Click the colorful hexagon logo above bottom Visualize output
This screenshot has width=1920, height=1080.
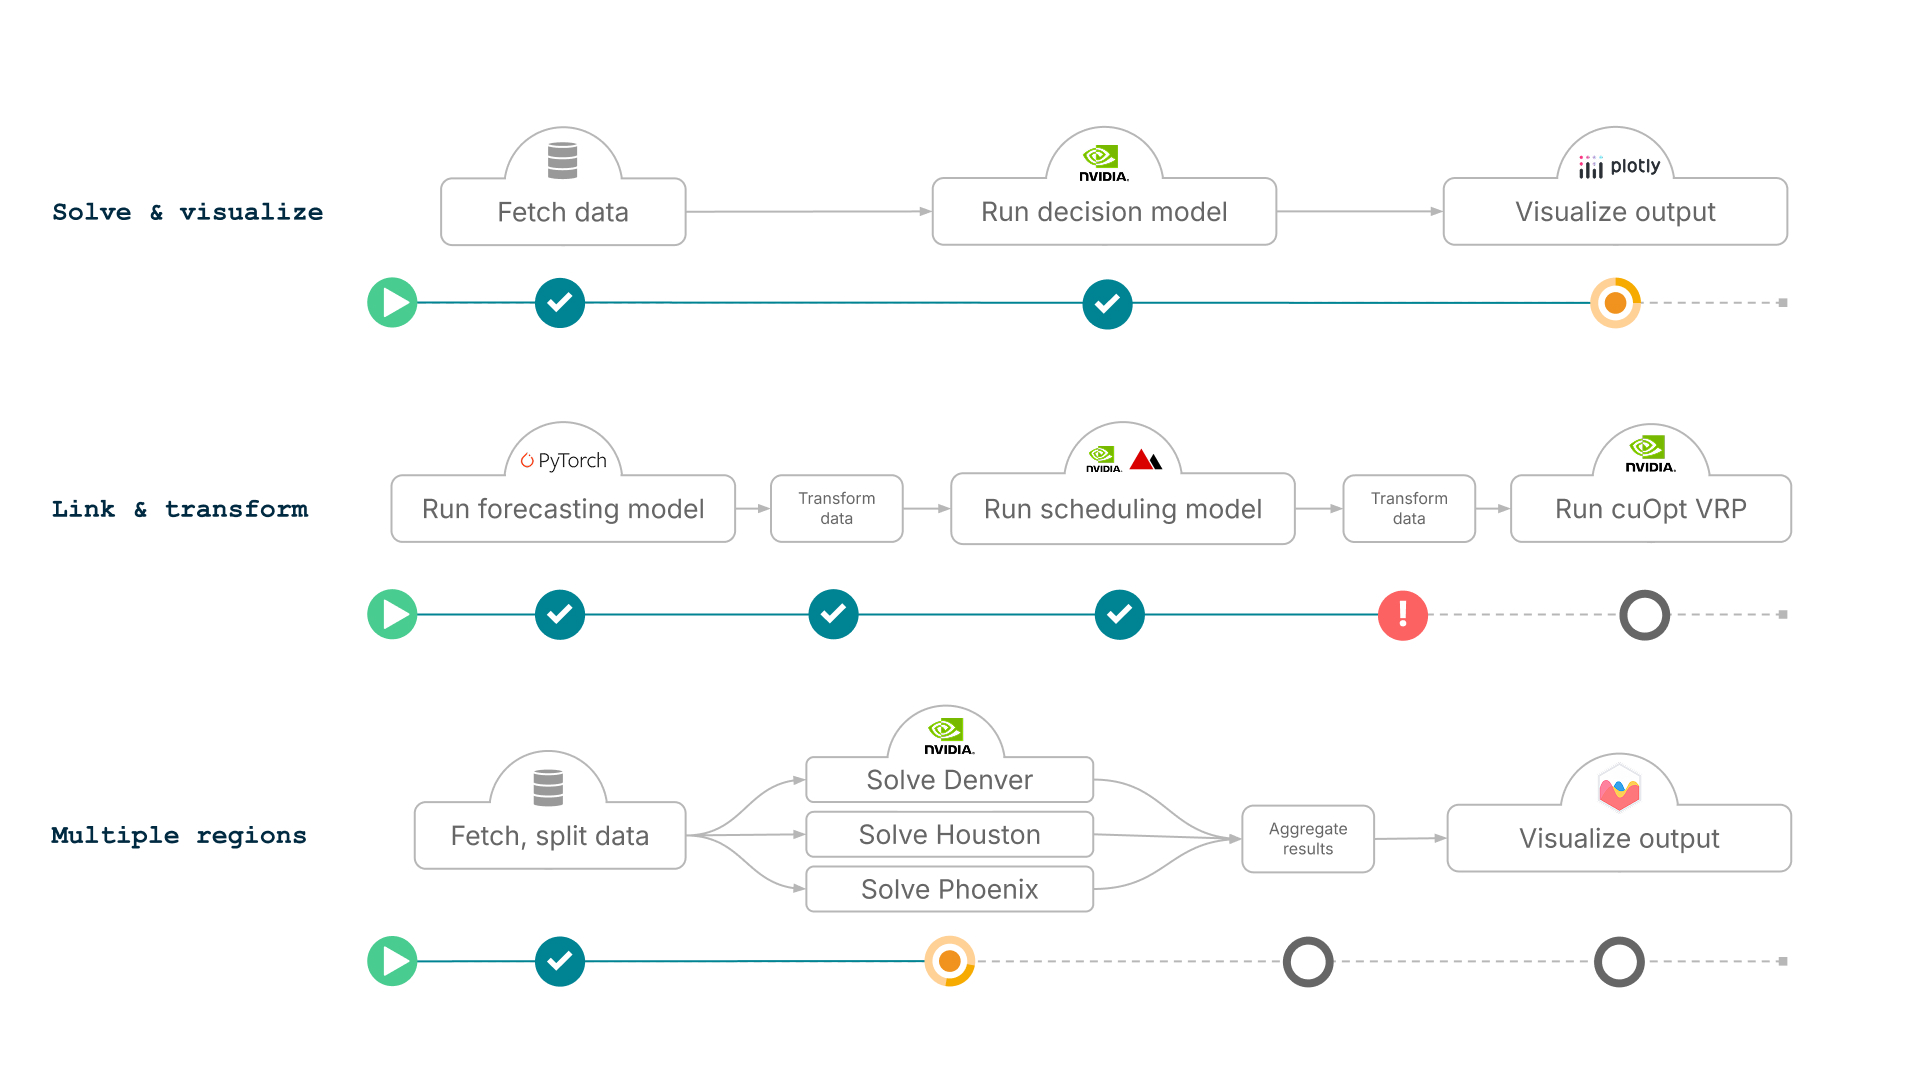coord(1619,790)
